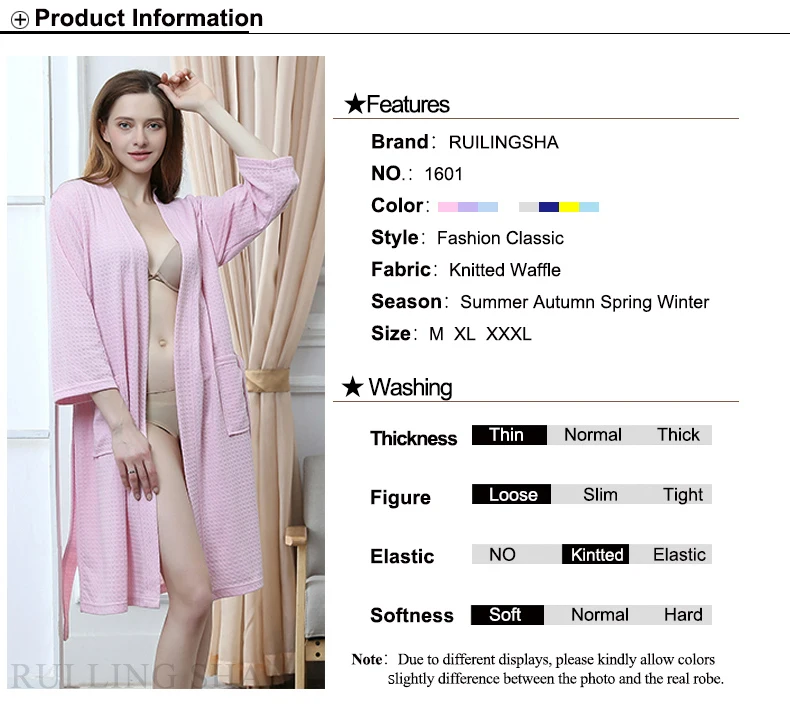Viewport: 790px width, 706px height.
Task: Click the Product Information heading
Action: [149, 18]
